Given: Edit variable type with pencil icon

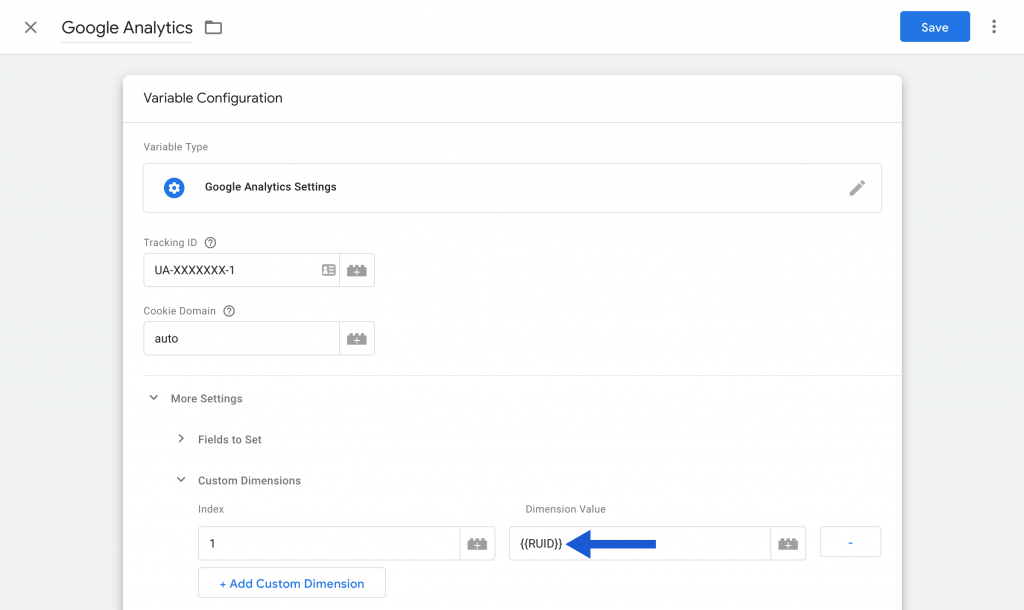Looking at the screenshot, I should click(857, 188).
